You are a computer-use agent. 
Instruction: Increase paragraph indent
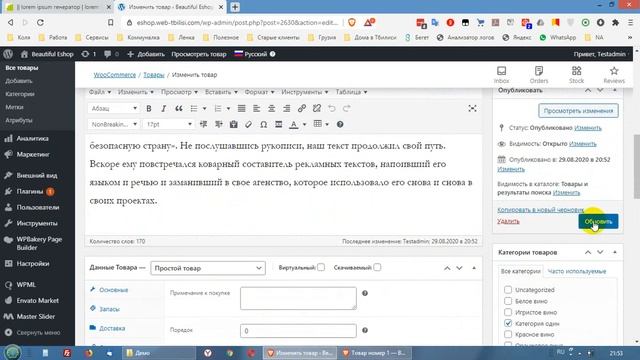[x=218, y=124]
